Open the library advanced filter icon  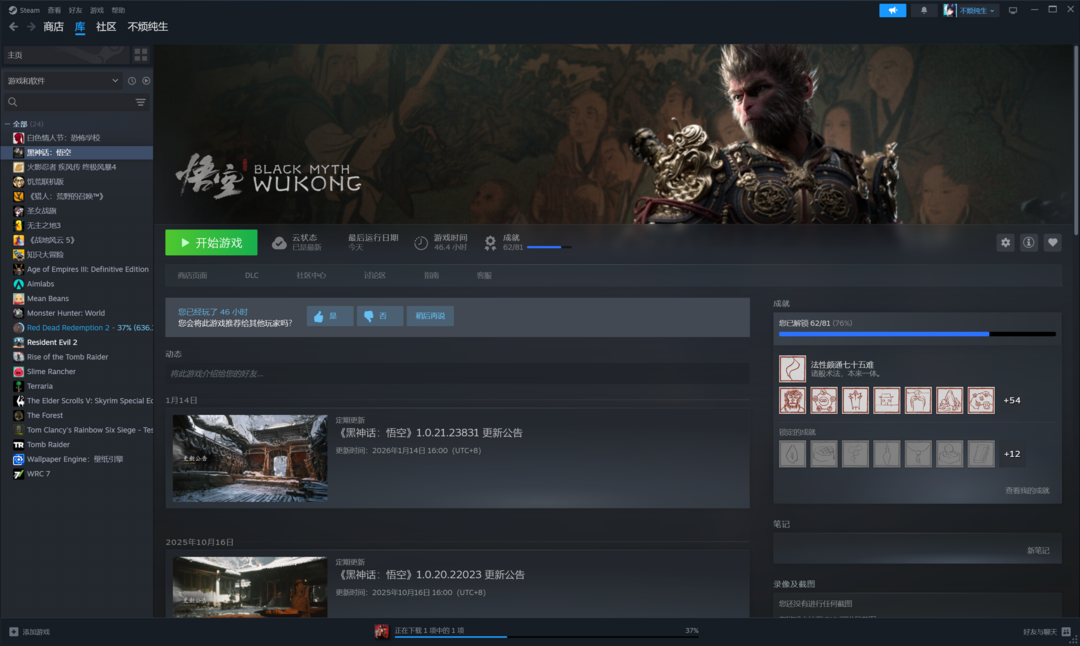140,102
